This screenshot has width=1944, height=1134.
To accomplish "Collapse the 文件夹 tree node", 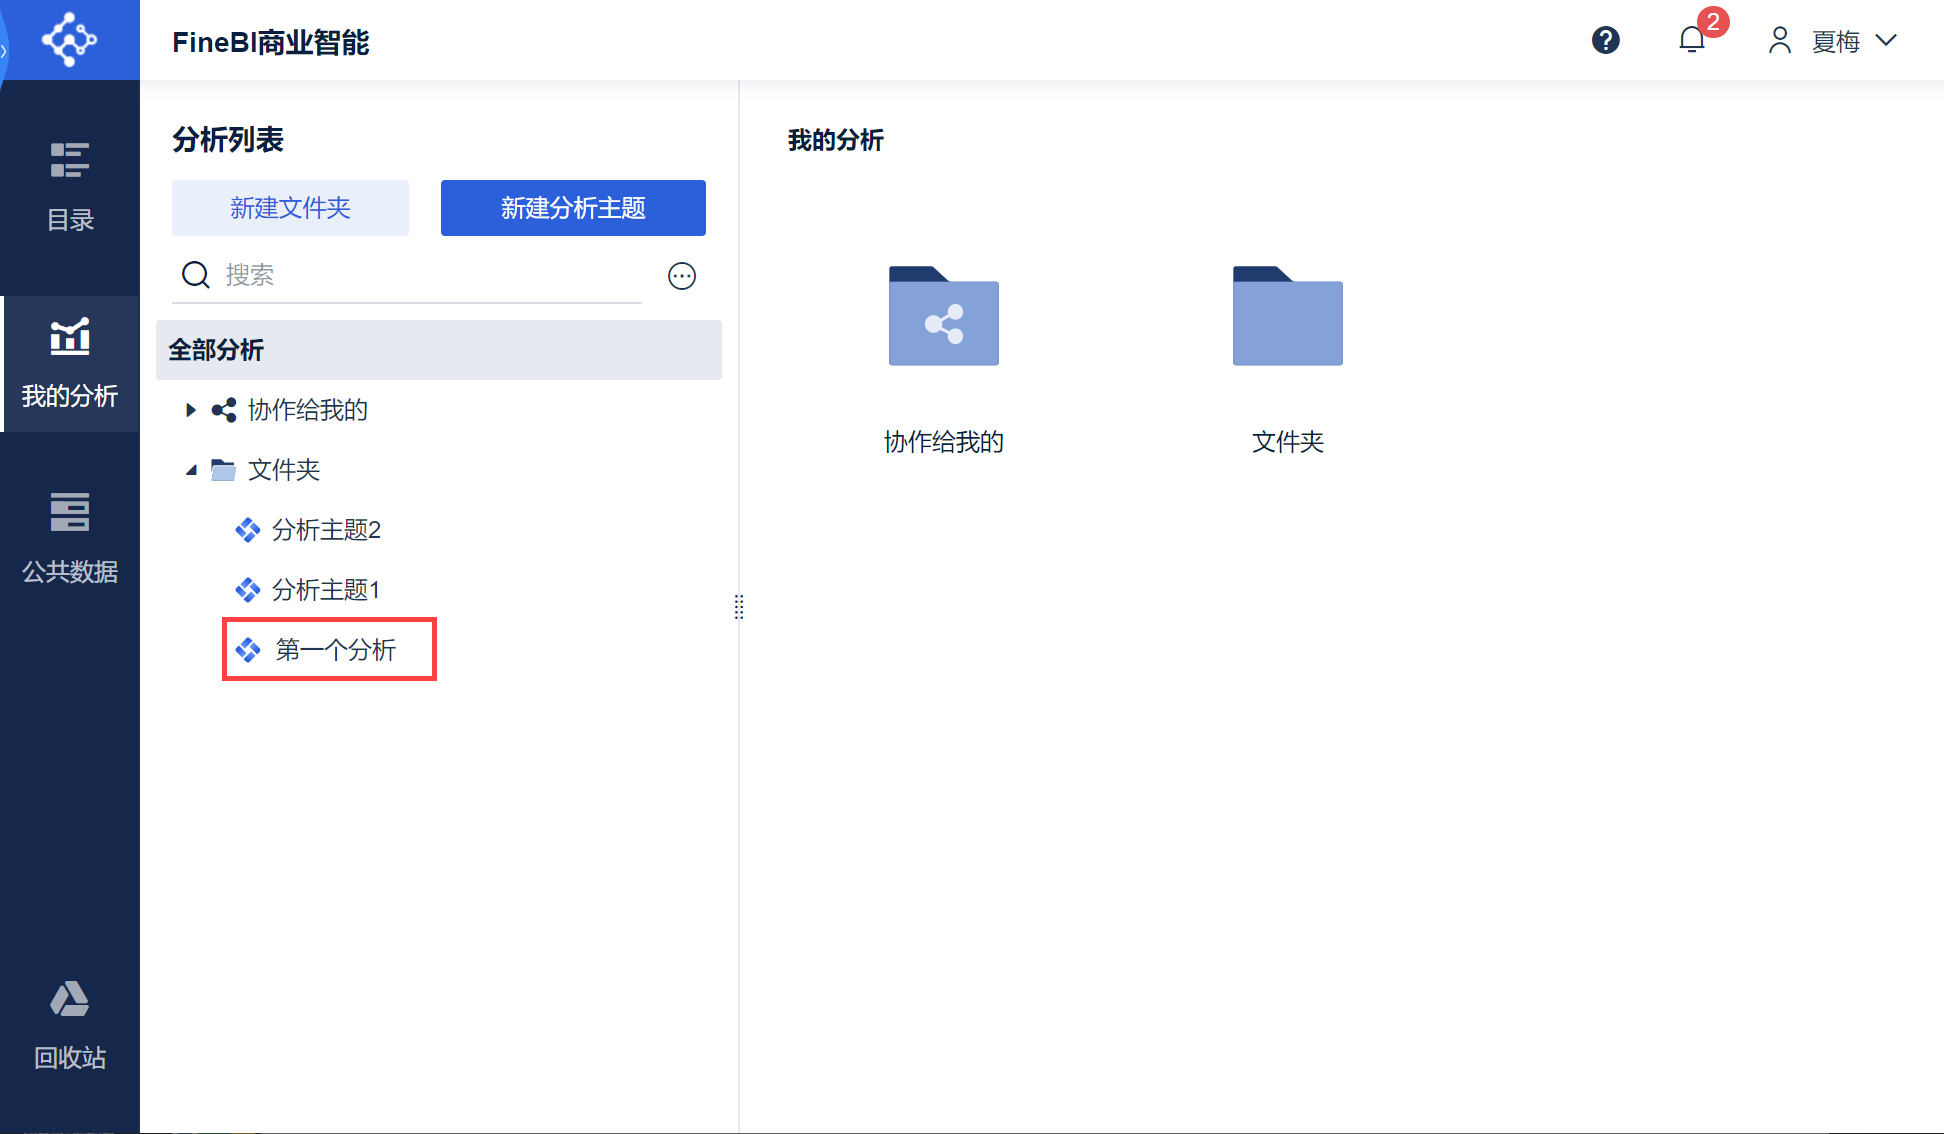I will pyautogui.click(x=191, y=470).
